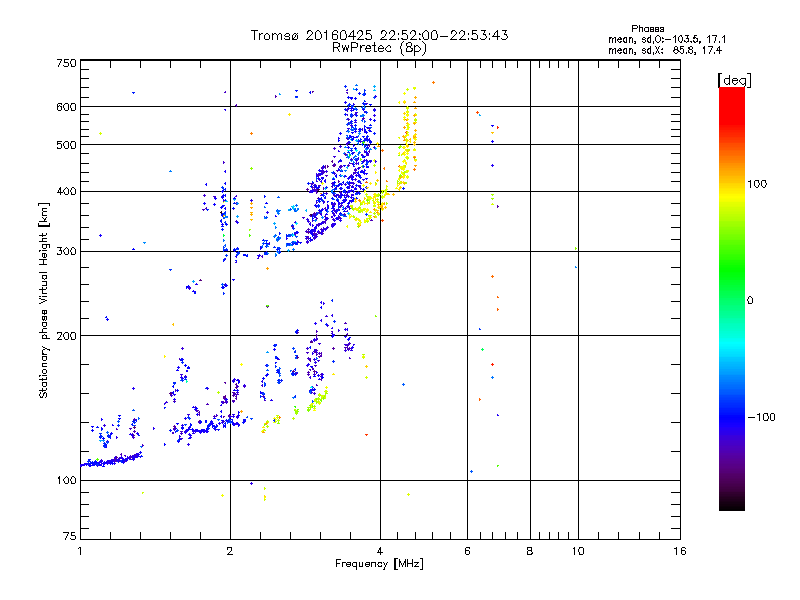
Task: Click the y-axis label "750"
Action: tap(66, 63)
